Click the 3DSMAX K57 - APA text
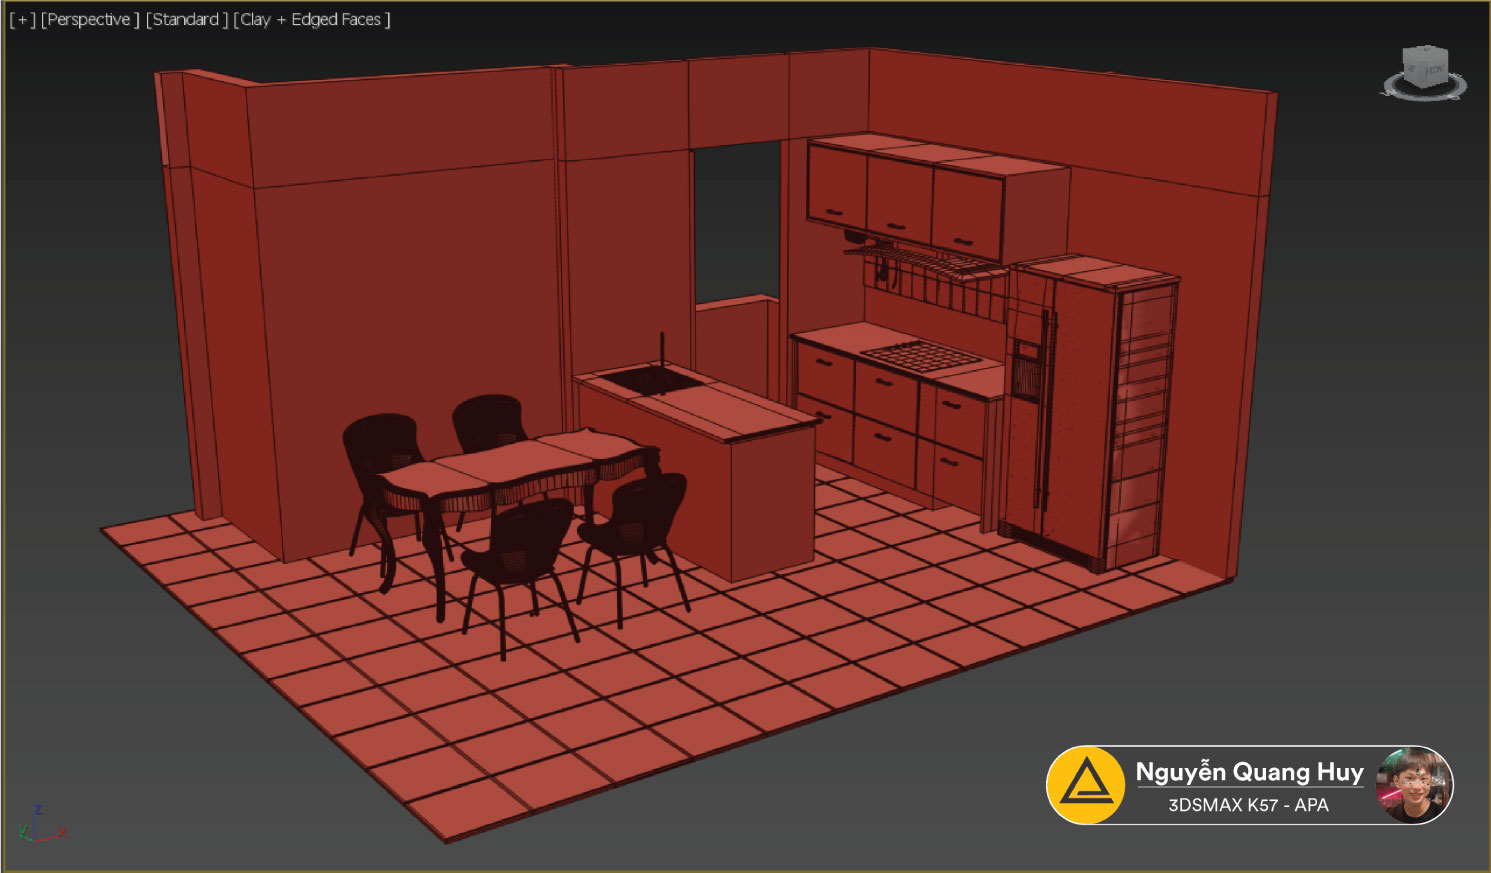Viewport: 1491px width, 873px height. tap(1248, 805)
